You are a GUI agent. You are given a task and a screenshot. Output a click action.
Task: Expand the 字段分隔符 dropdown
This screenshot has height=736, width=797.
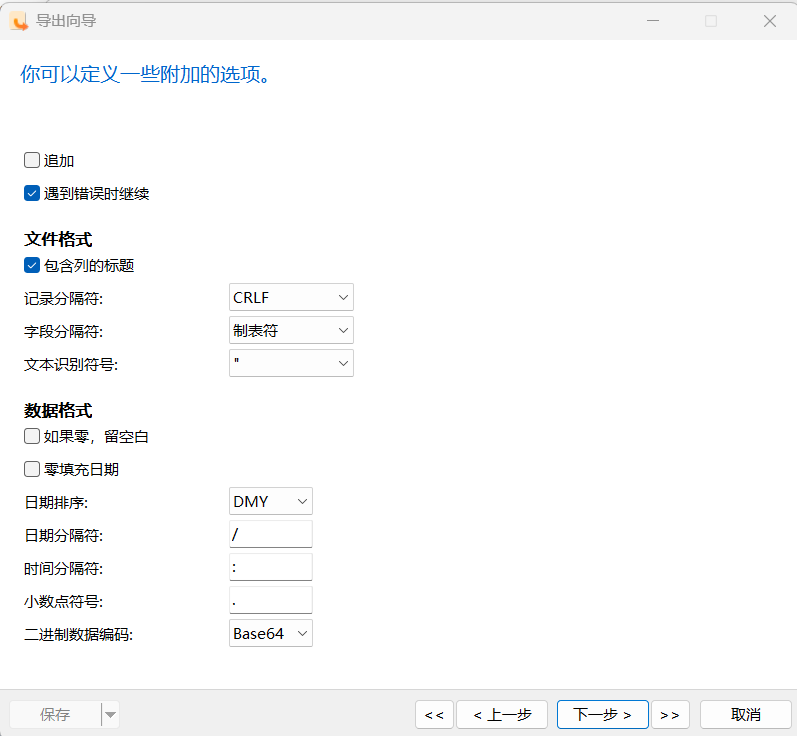pos(291,330)
